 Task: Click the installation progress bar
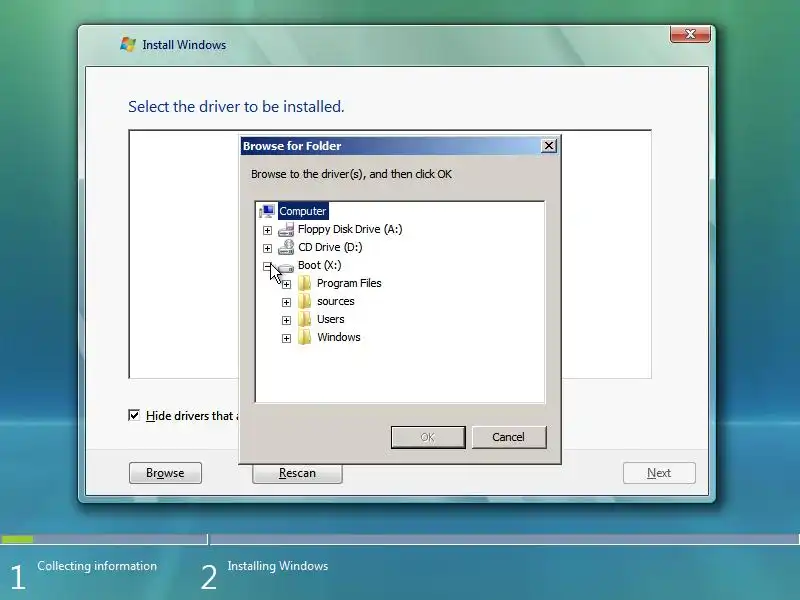coord(400,539)
